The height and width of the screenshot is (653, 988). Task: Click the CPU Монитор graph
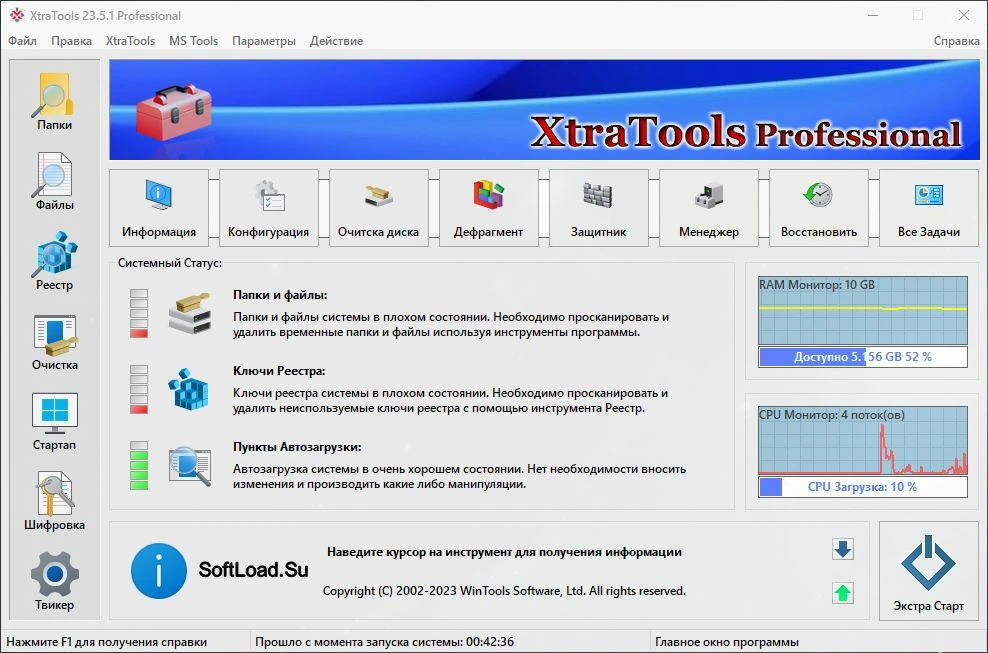click(863, 441)
